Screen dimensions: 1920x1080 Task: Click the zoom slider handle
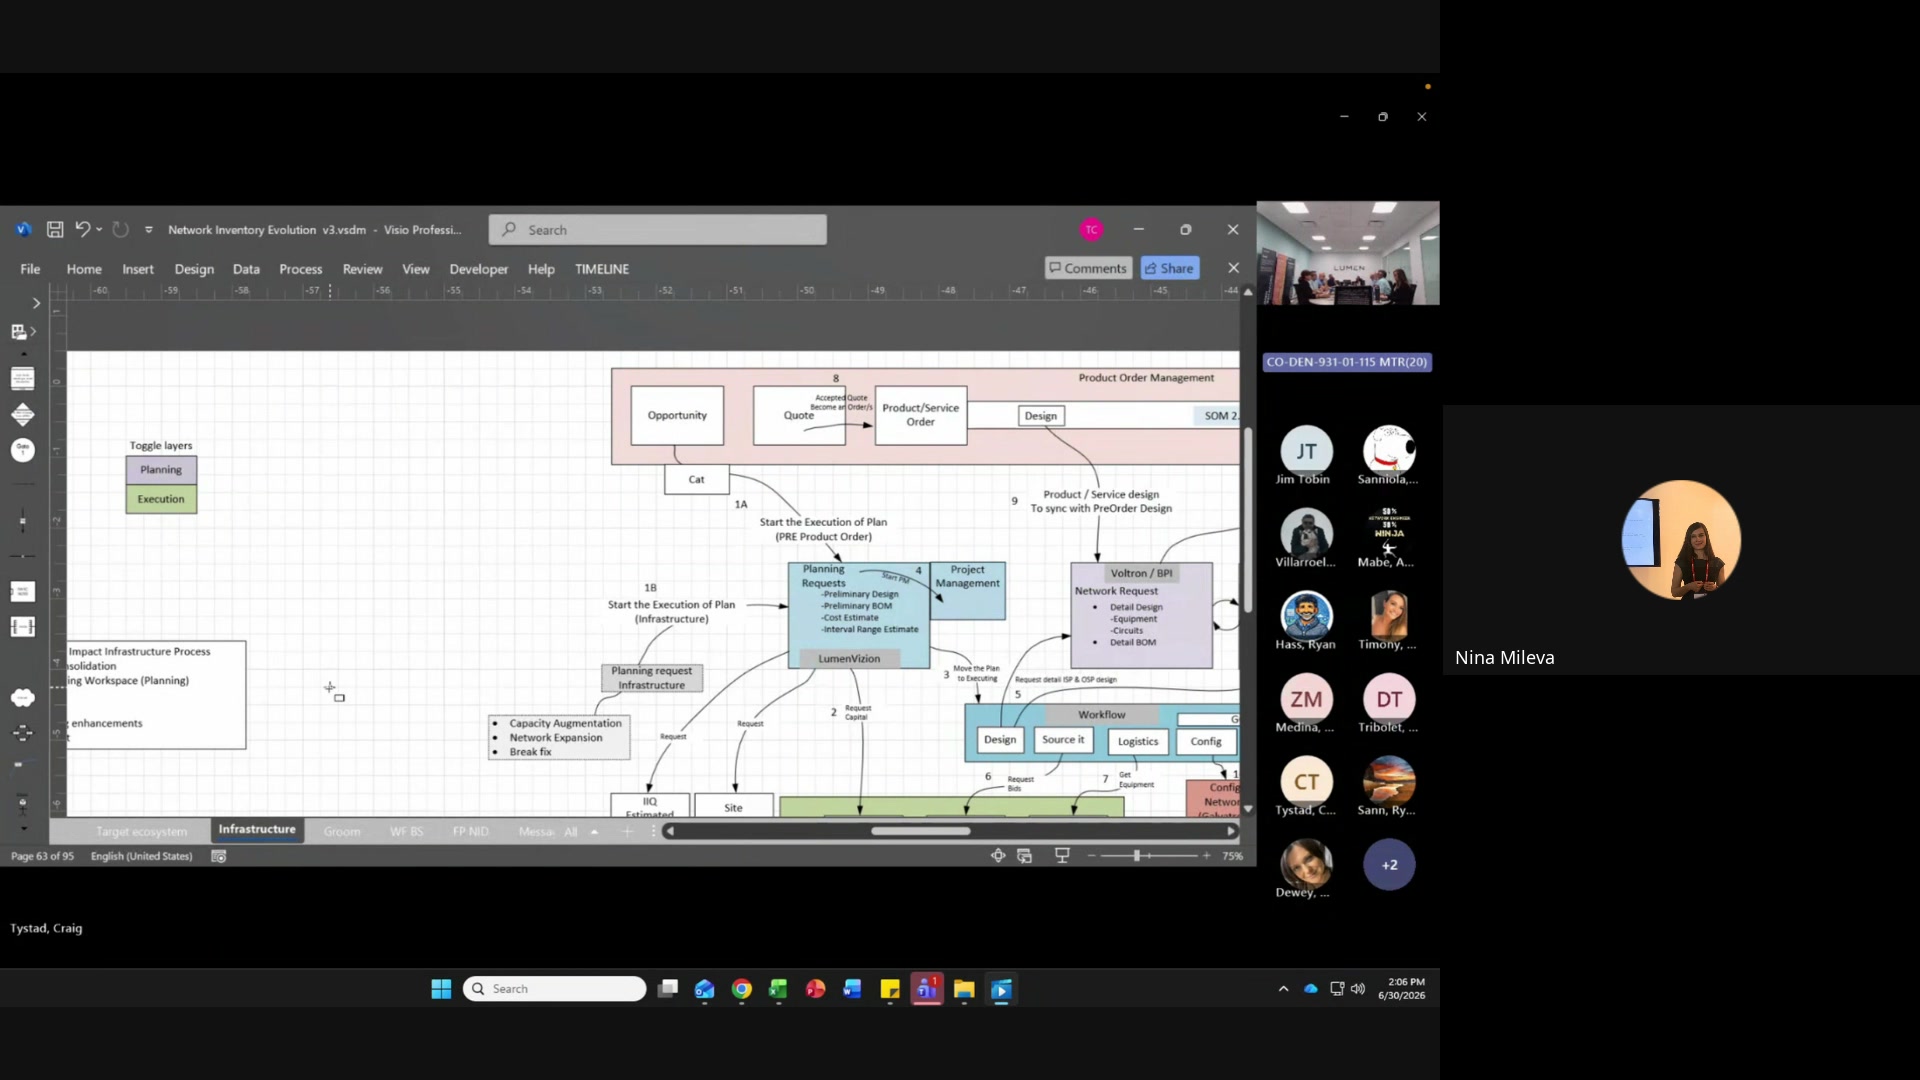point(1137,856)
